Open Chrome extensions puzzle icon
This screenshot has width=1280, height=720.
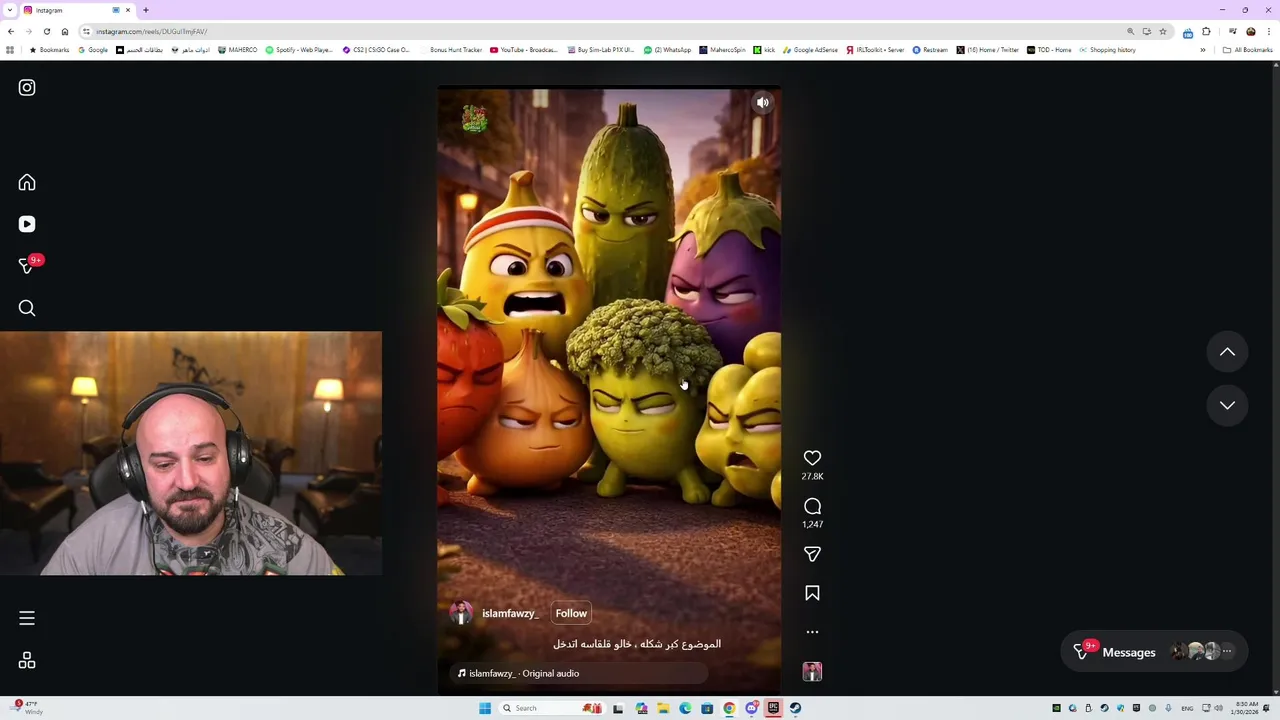coord(1205,31)
